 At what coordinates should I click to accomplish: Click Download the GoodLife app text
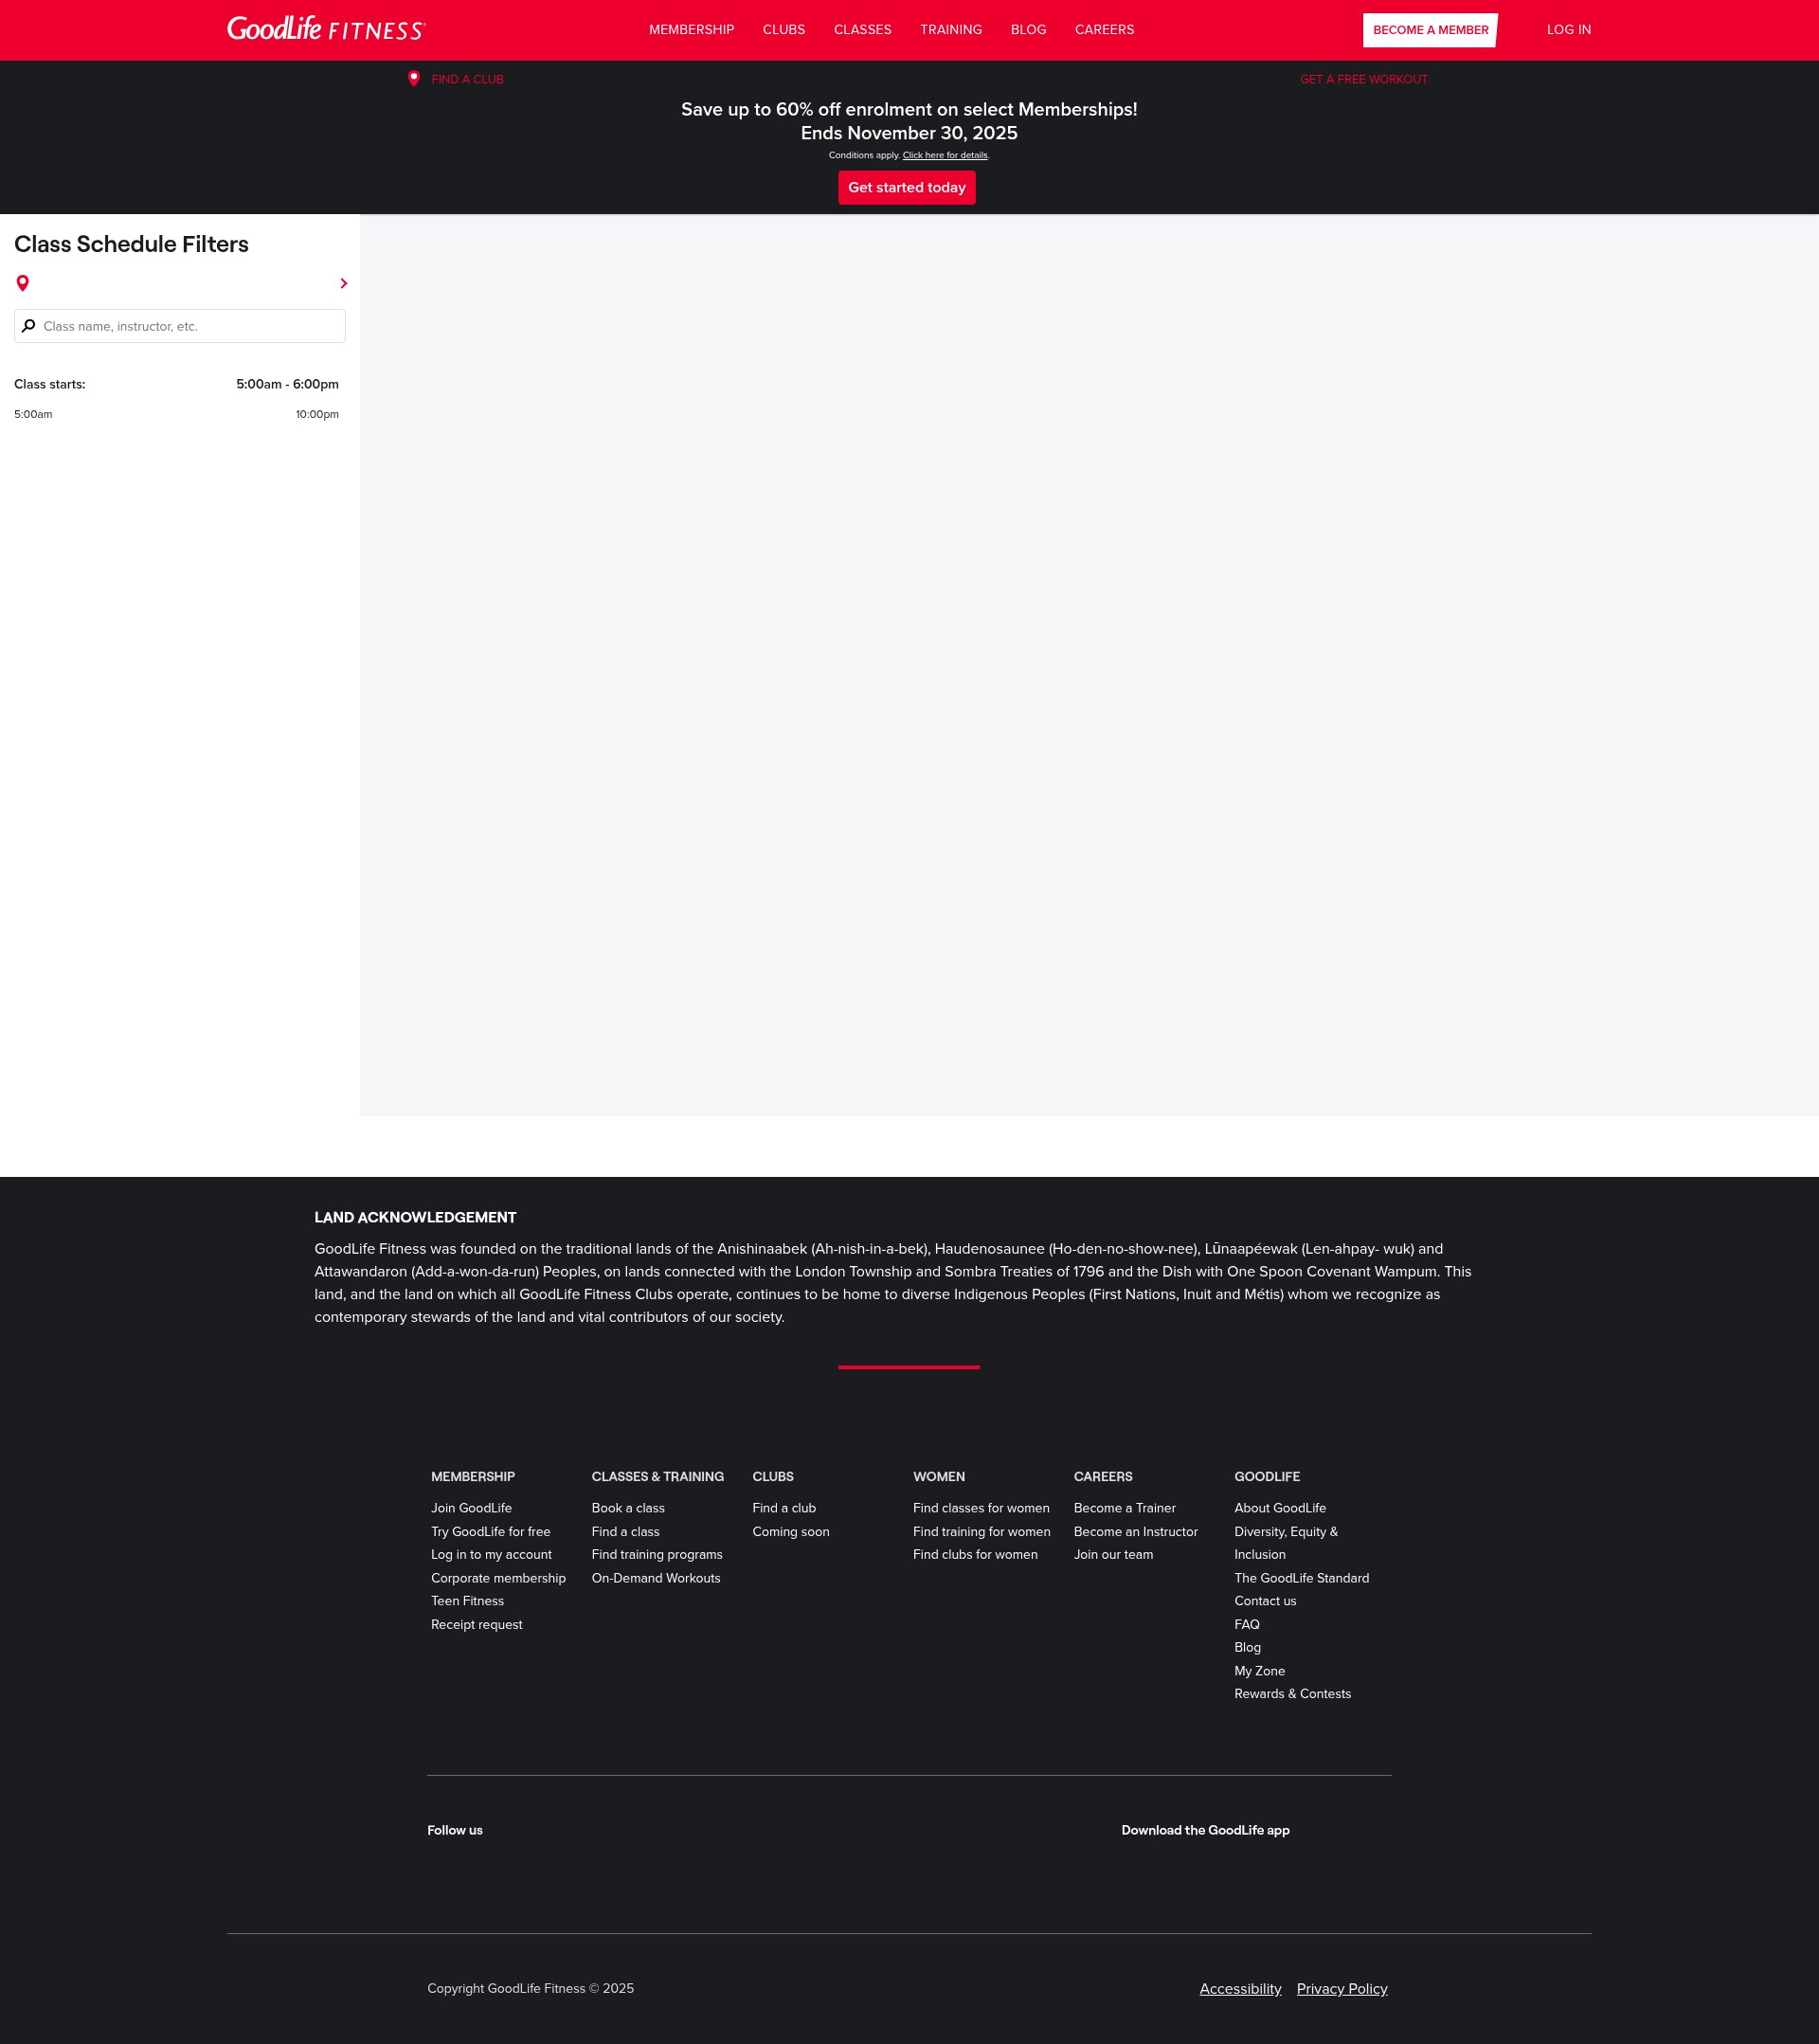tap(1205, 1830)
